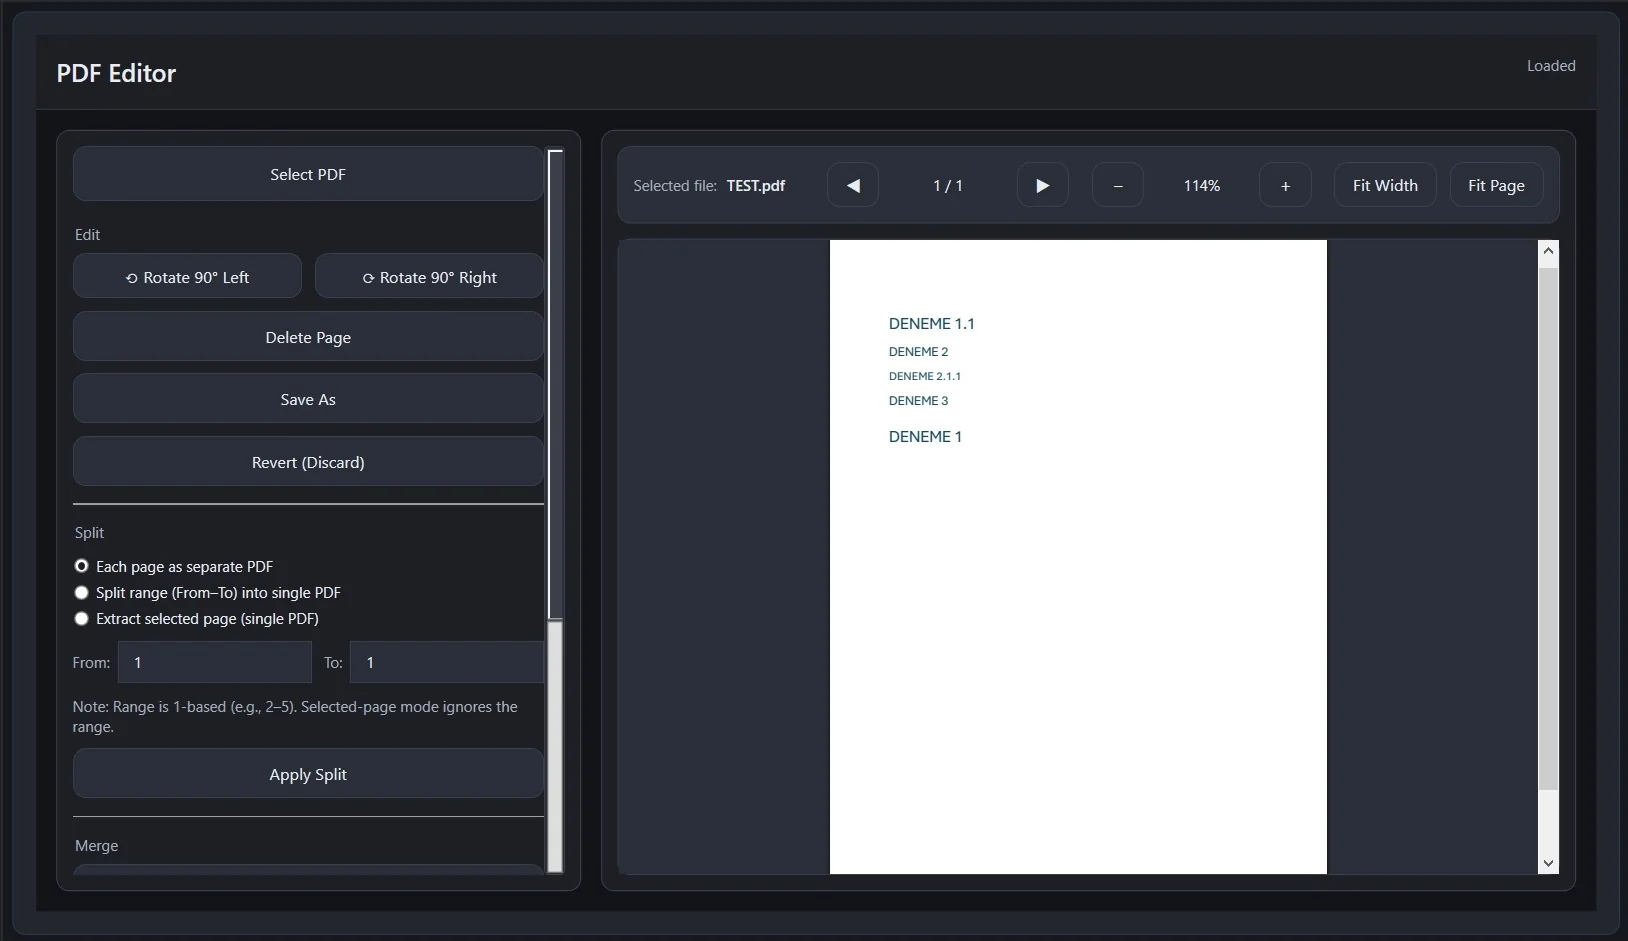
Task: Click the 'From' page range input field
Action: [x=213, y=662]
